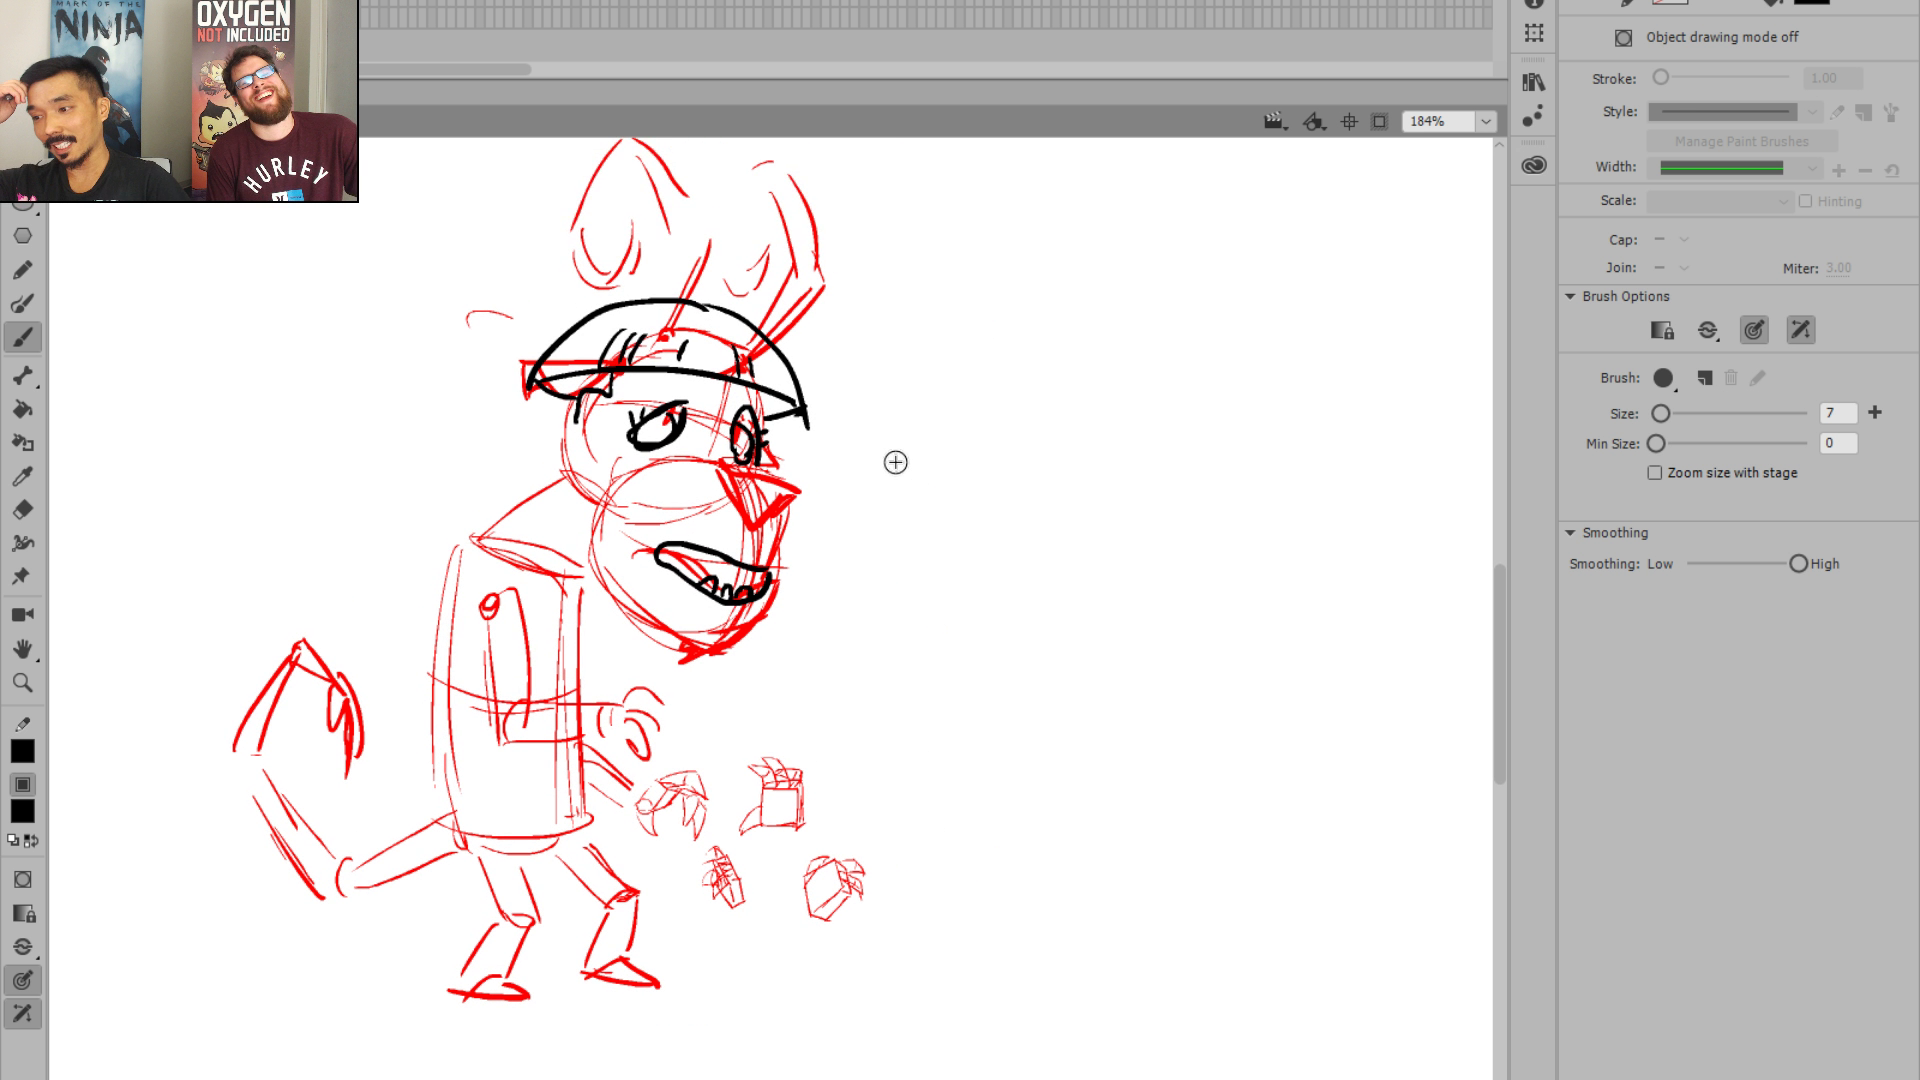Image resolution: width=1920 pixels, height=1080 pixels.
Task: Enable Zoom size with stage checkbox
Action: pyautogui.click(x=1655, y=473)
